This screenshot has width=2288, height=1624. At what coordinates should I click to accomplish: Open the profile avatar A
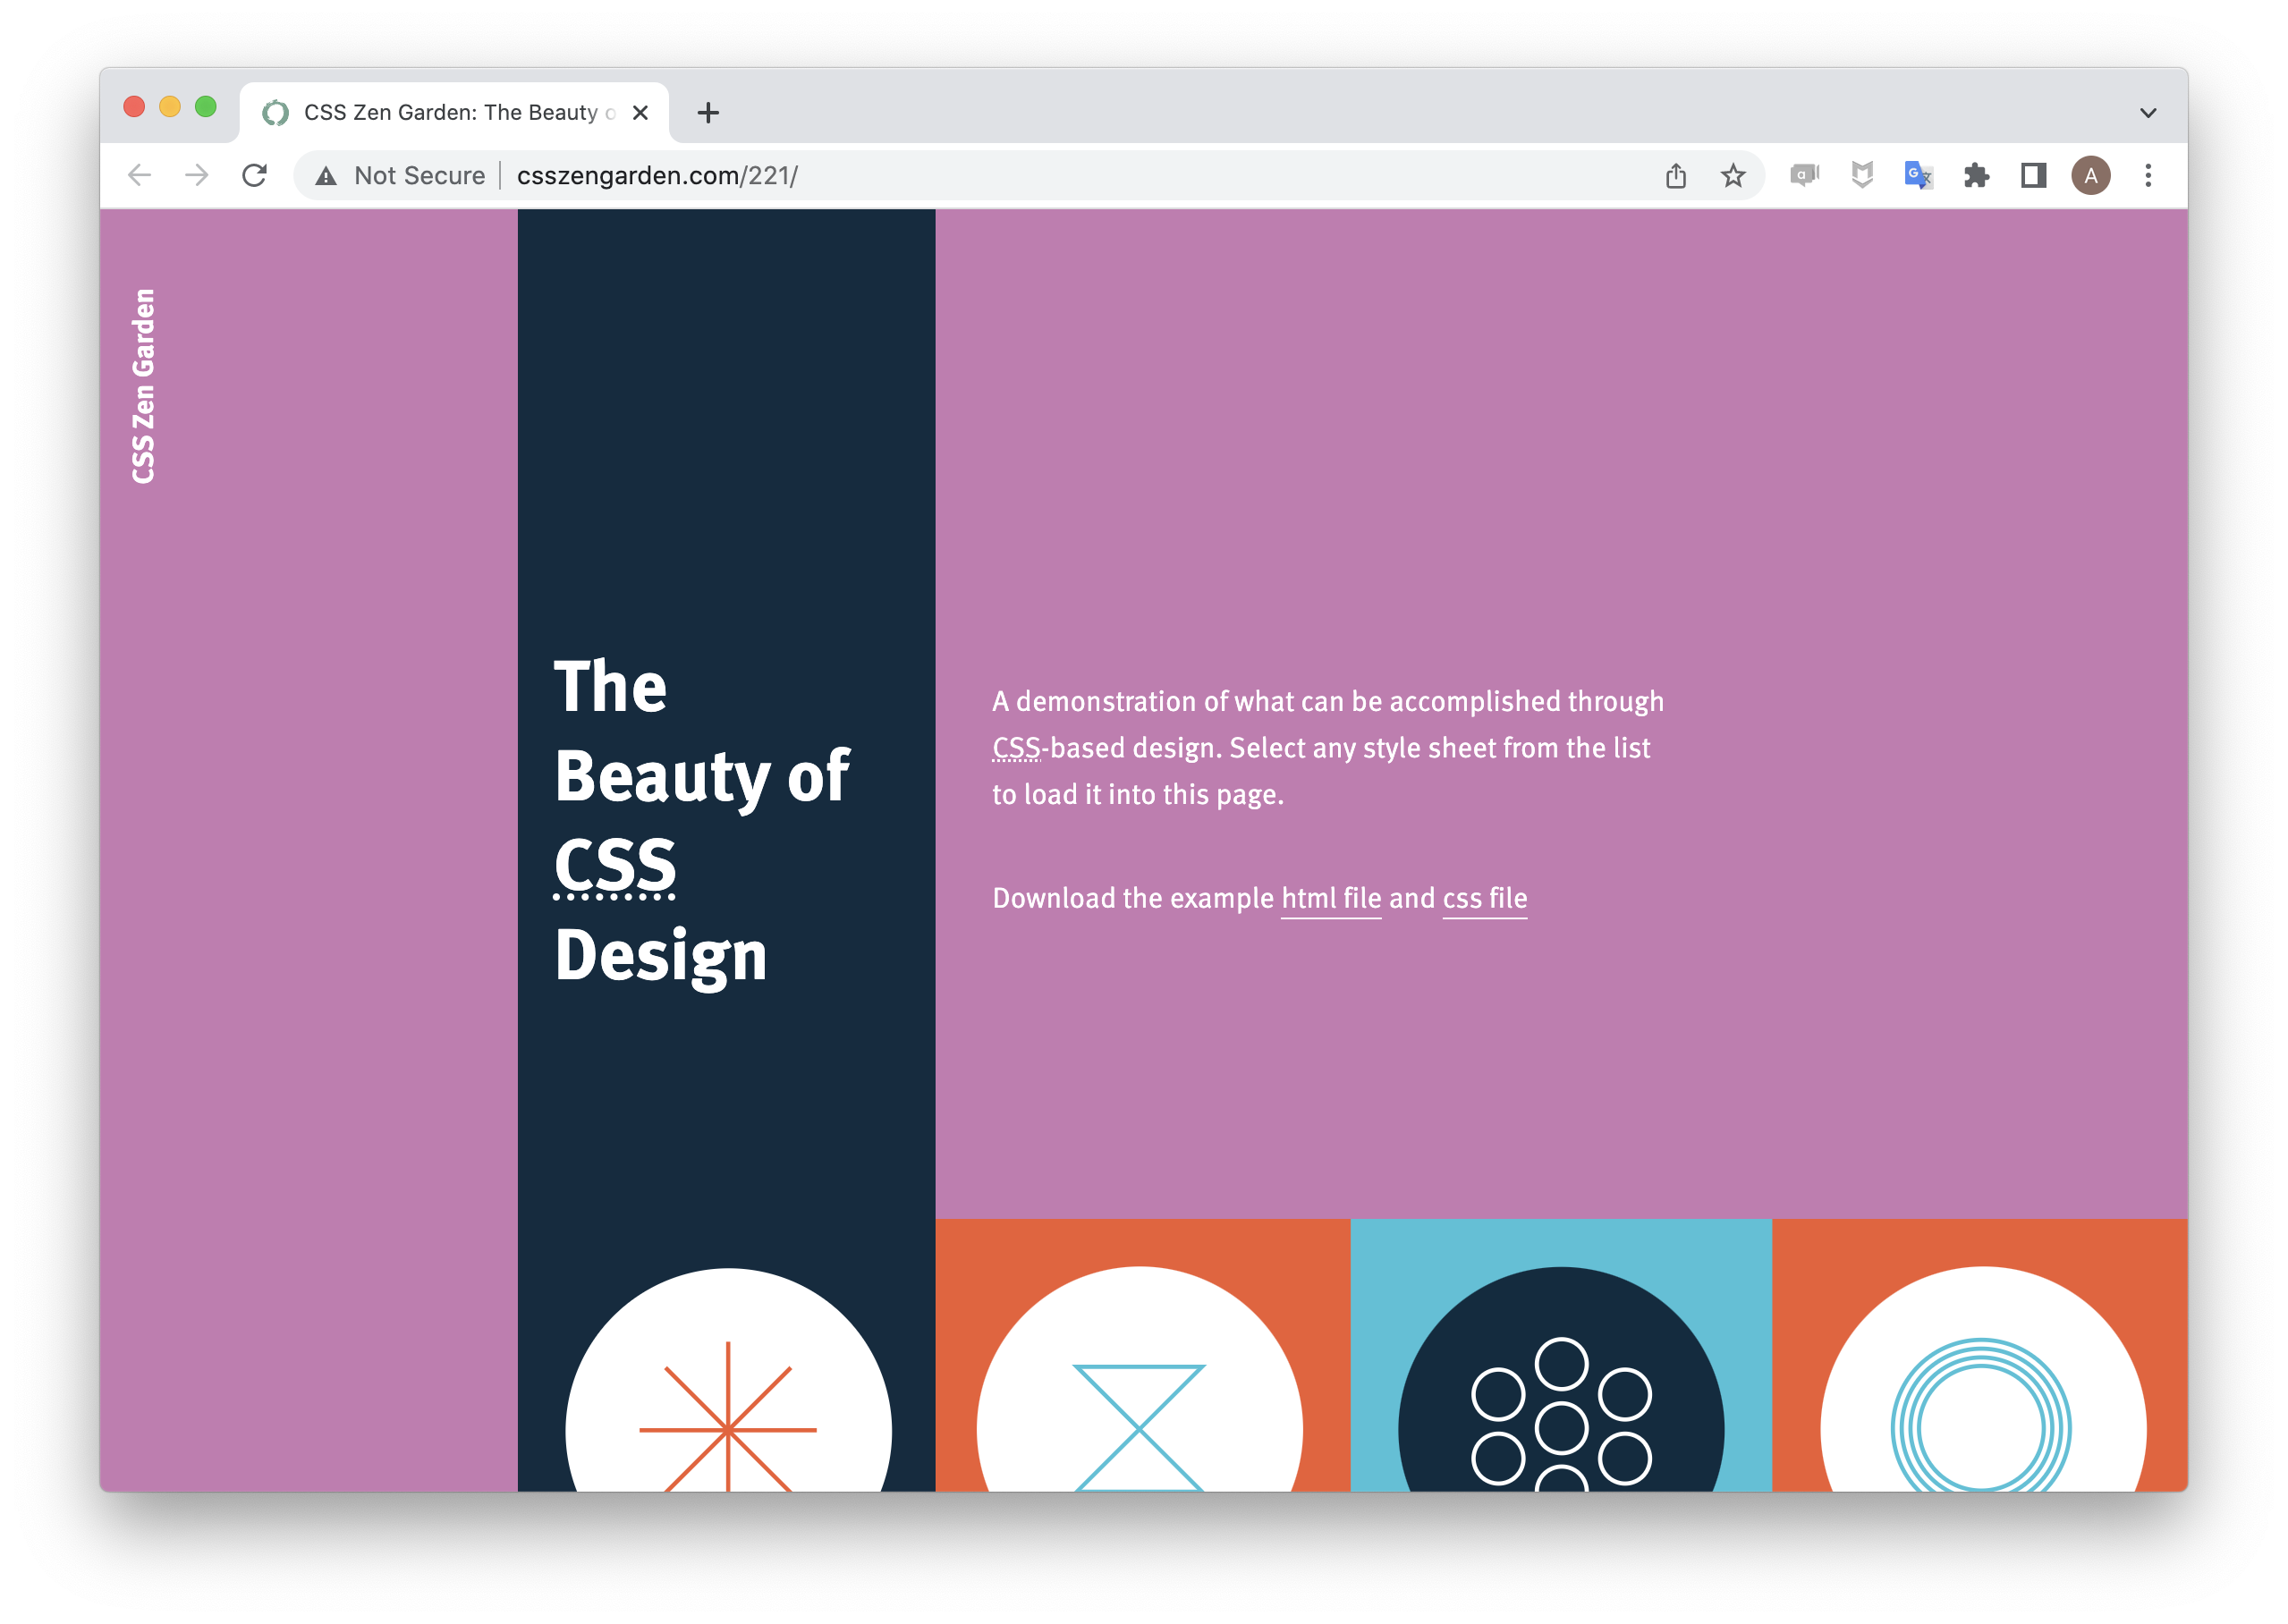pyautogui.click(x=2091, y=176)
